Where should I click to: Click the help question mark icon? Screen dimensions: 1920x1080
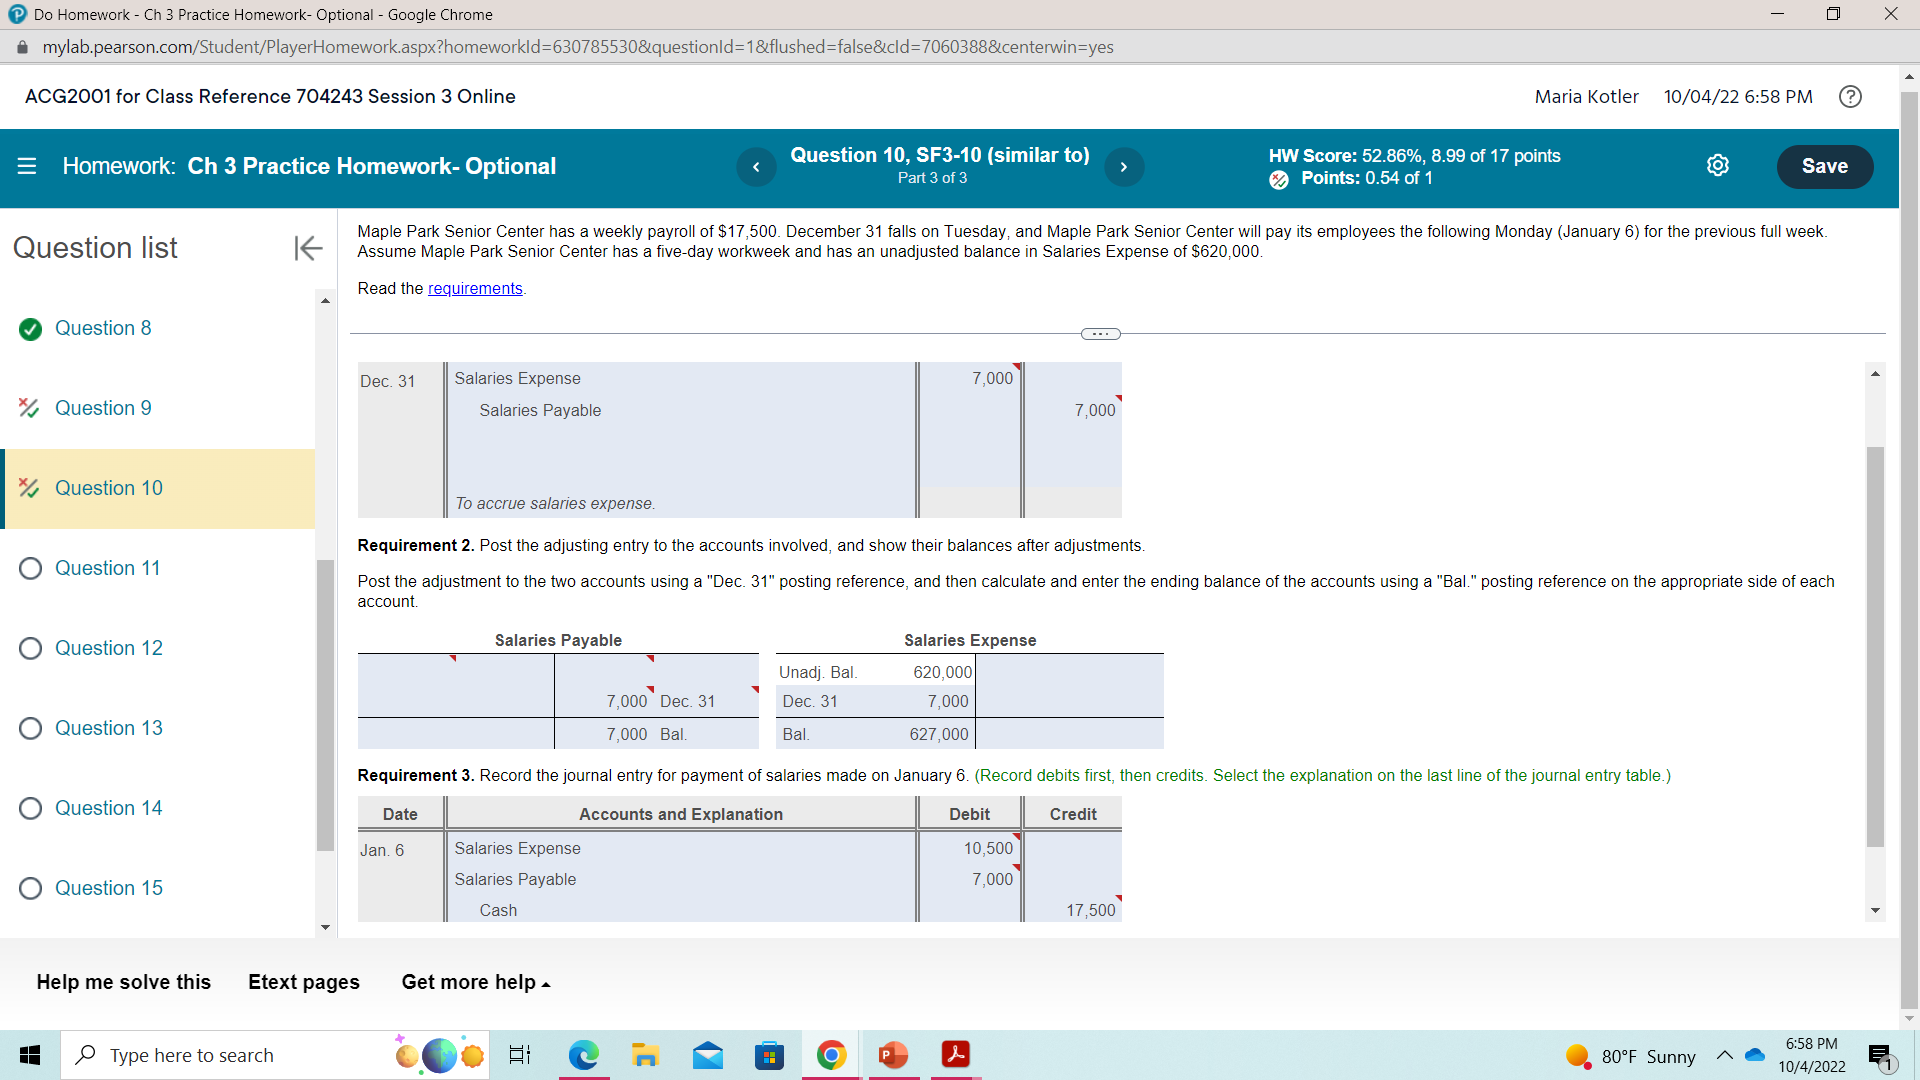pos(1850,96)
